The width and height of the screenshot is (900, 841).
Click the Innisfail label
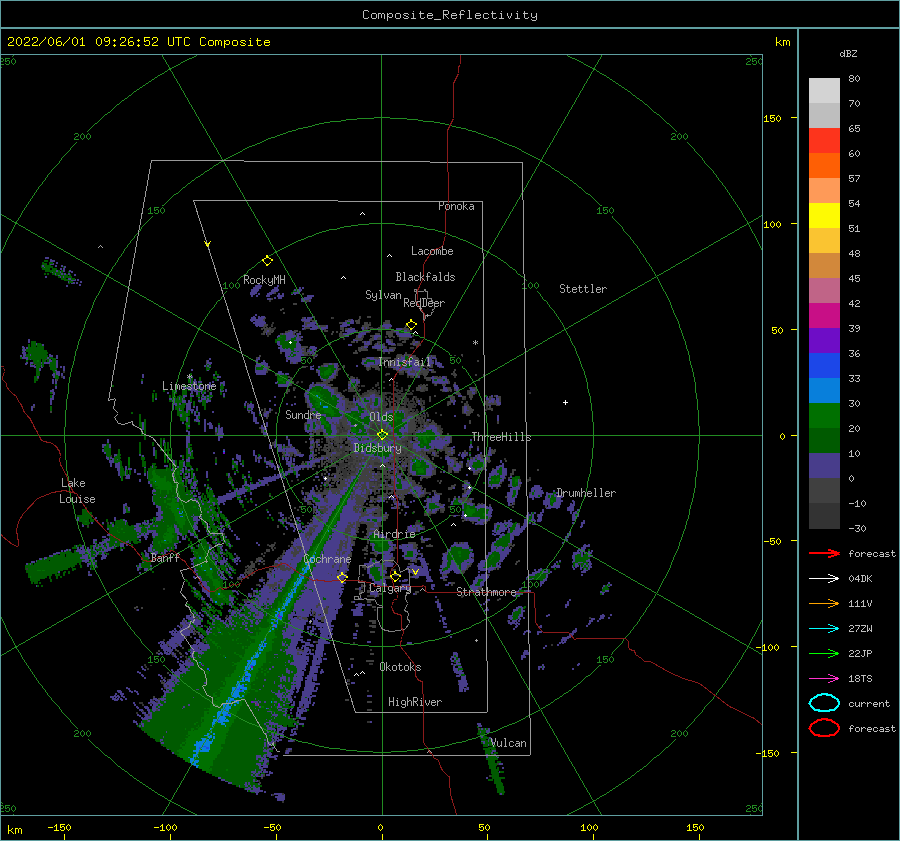pyautogui.click(x=405, y=362)
